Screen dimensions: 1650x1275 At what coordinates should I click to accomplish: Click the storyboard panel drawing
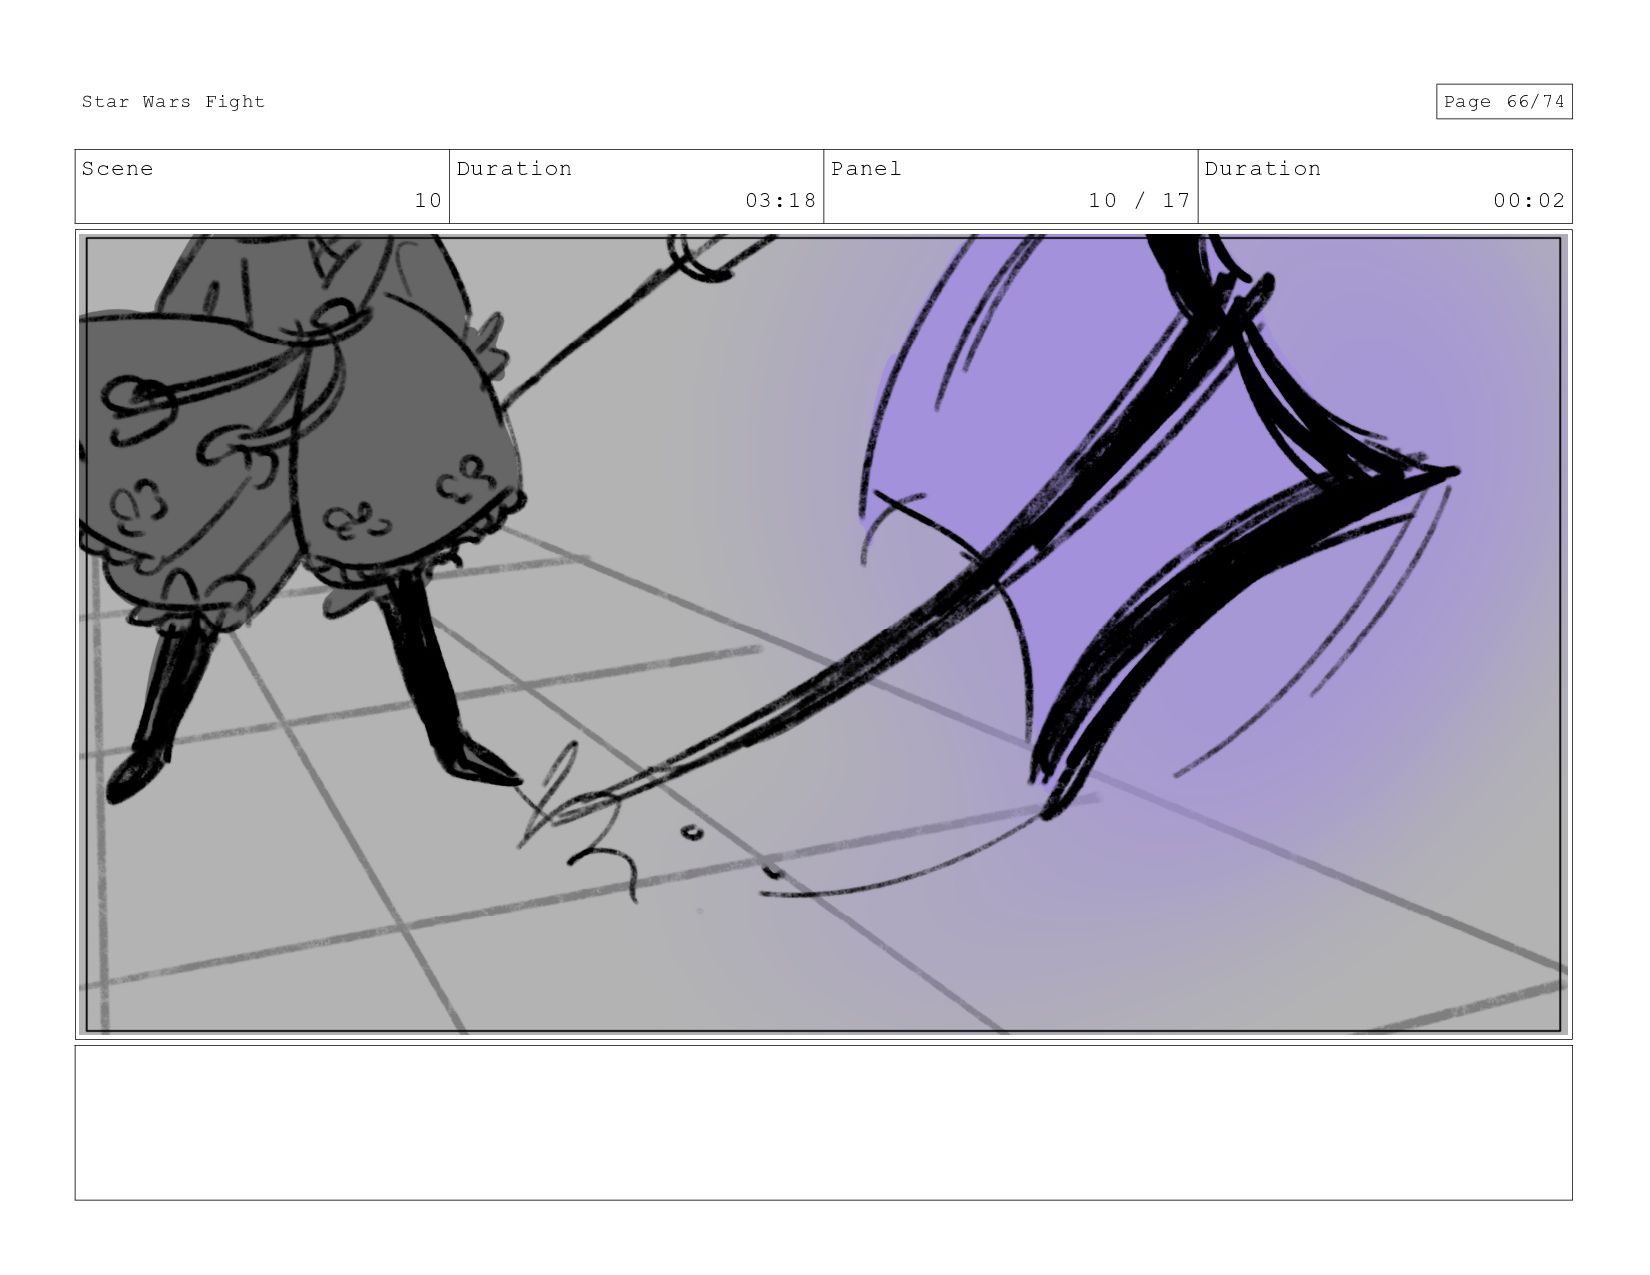[823, 634]
